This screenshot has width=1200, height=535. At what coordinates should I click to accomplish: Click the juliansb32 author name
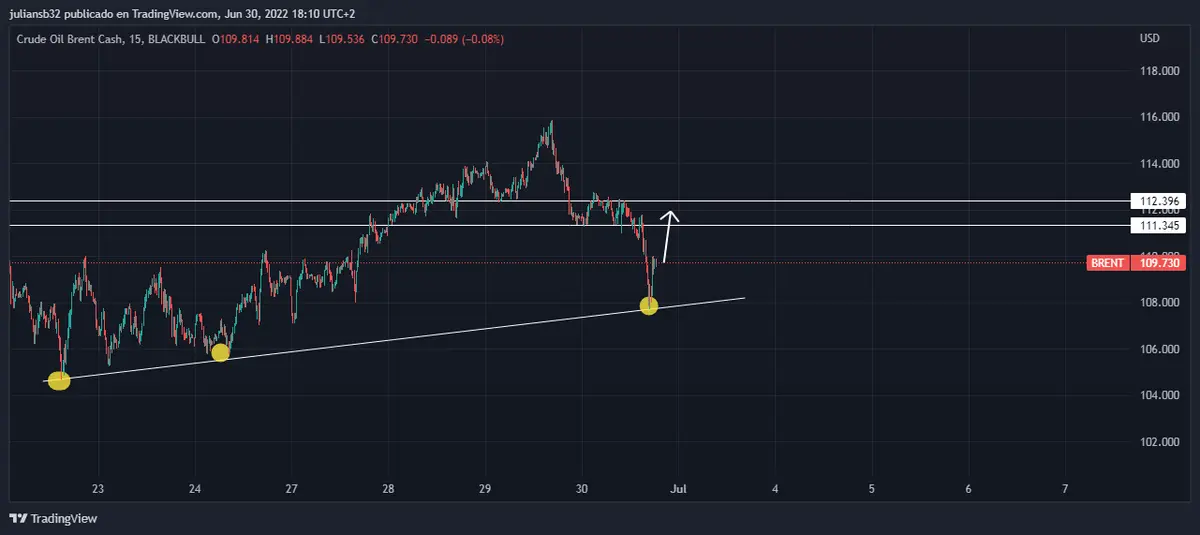(x=36, y=14)
